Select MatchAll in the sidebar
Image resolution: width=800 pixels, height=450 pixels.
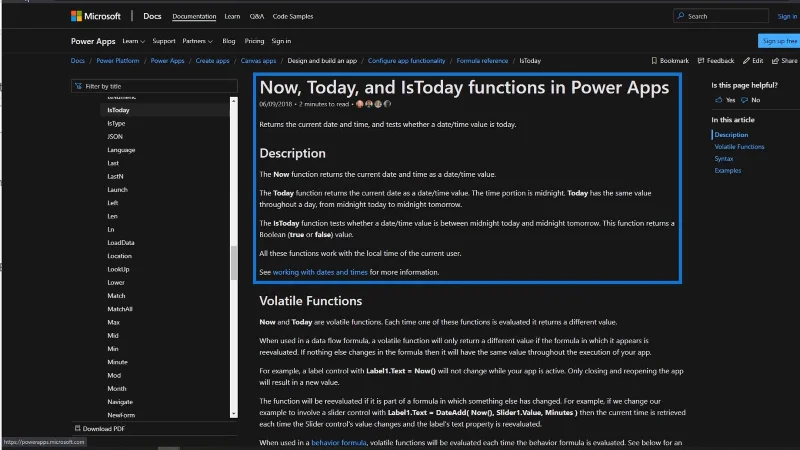[x=120, y=309]
